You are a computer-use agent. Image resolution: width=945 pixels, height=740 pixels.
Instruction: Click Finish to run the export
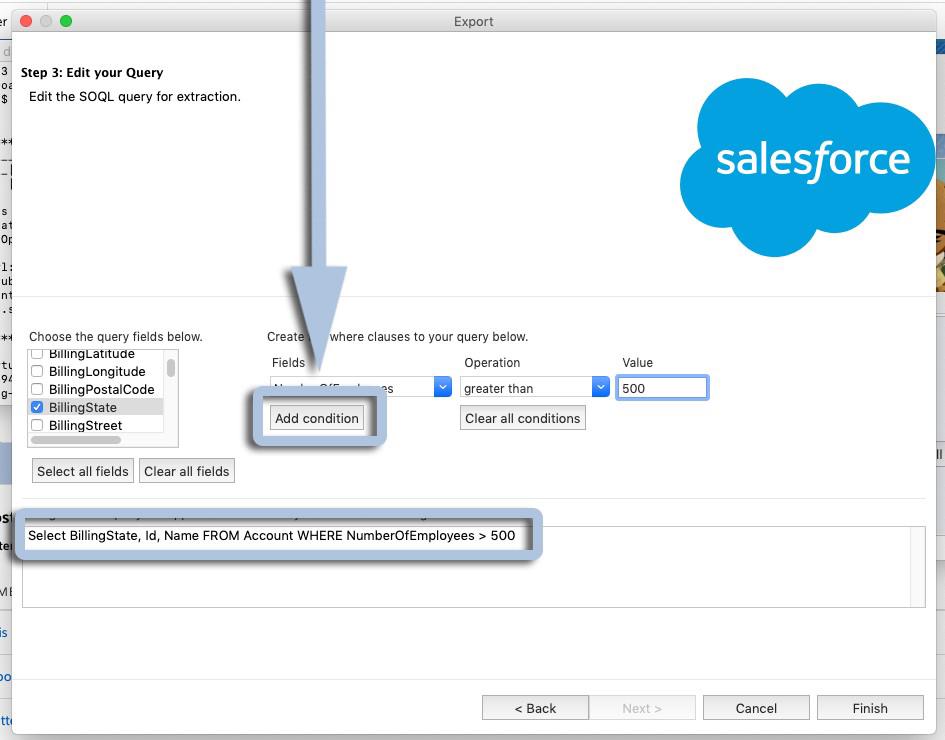click(x=869, y=708)
